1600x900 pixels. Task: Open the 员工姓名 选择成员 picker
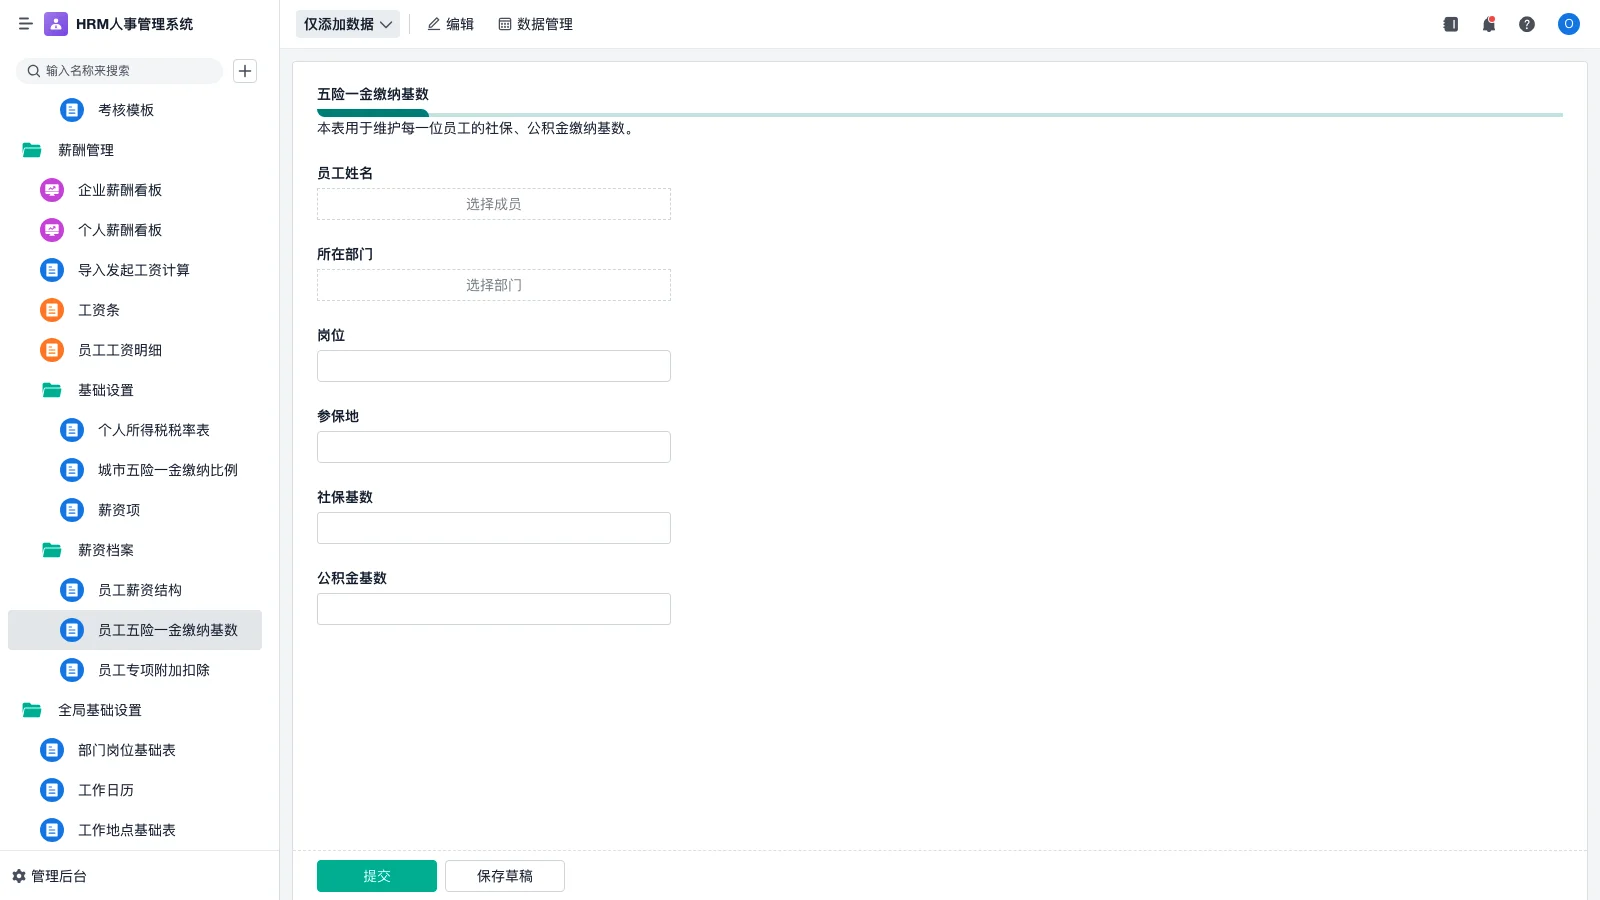click(493, 203)
